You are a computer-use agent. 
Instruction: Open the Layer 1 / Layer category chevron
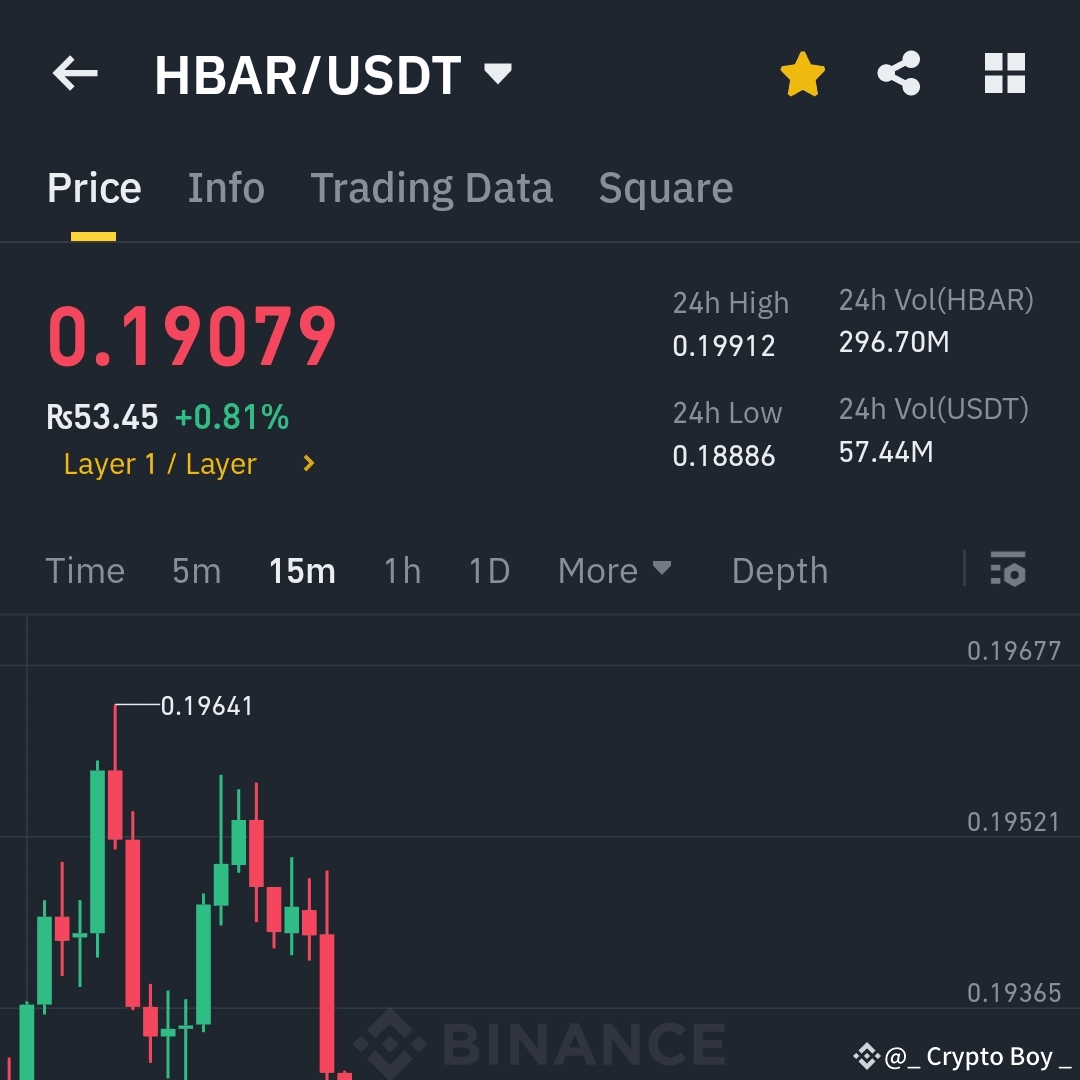309,464
